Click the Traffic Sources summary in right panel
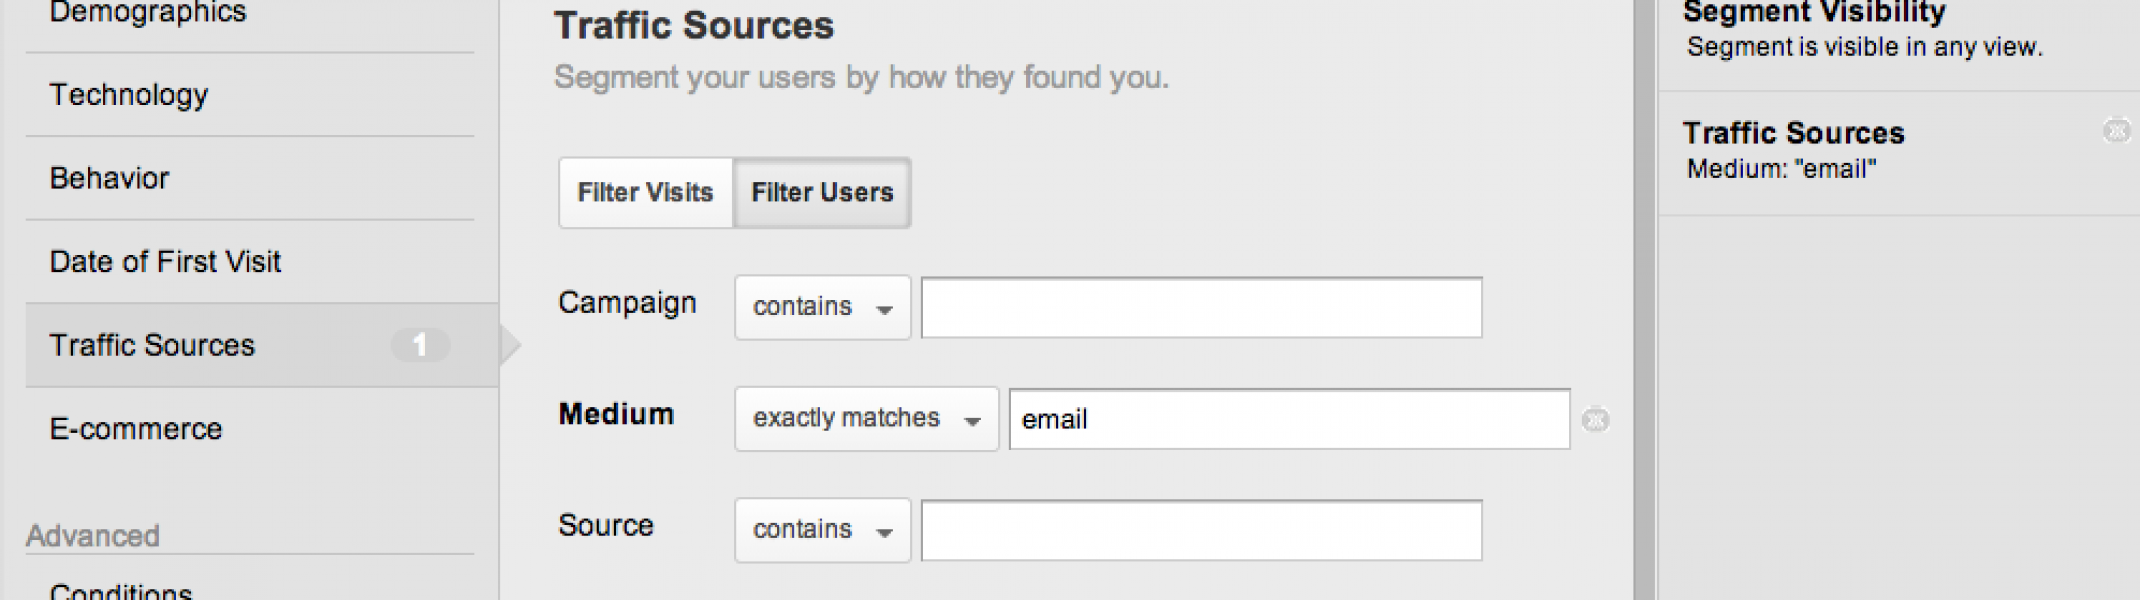 [1794, 150]
